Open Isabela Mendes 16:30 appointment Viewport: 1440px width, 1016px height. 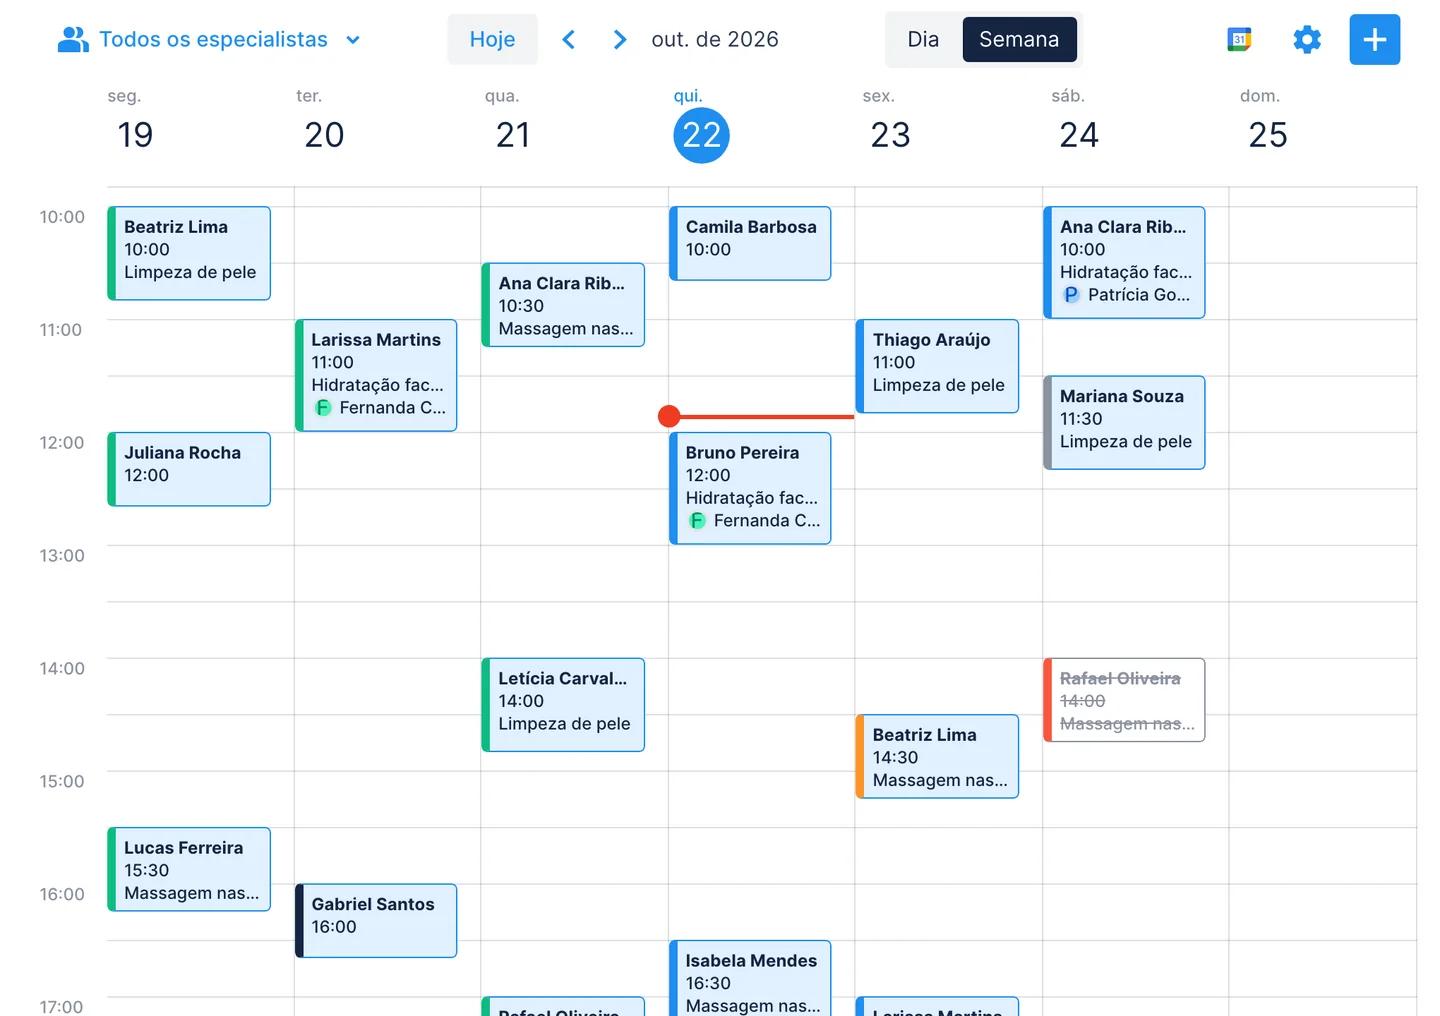tap(750, 978)
